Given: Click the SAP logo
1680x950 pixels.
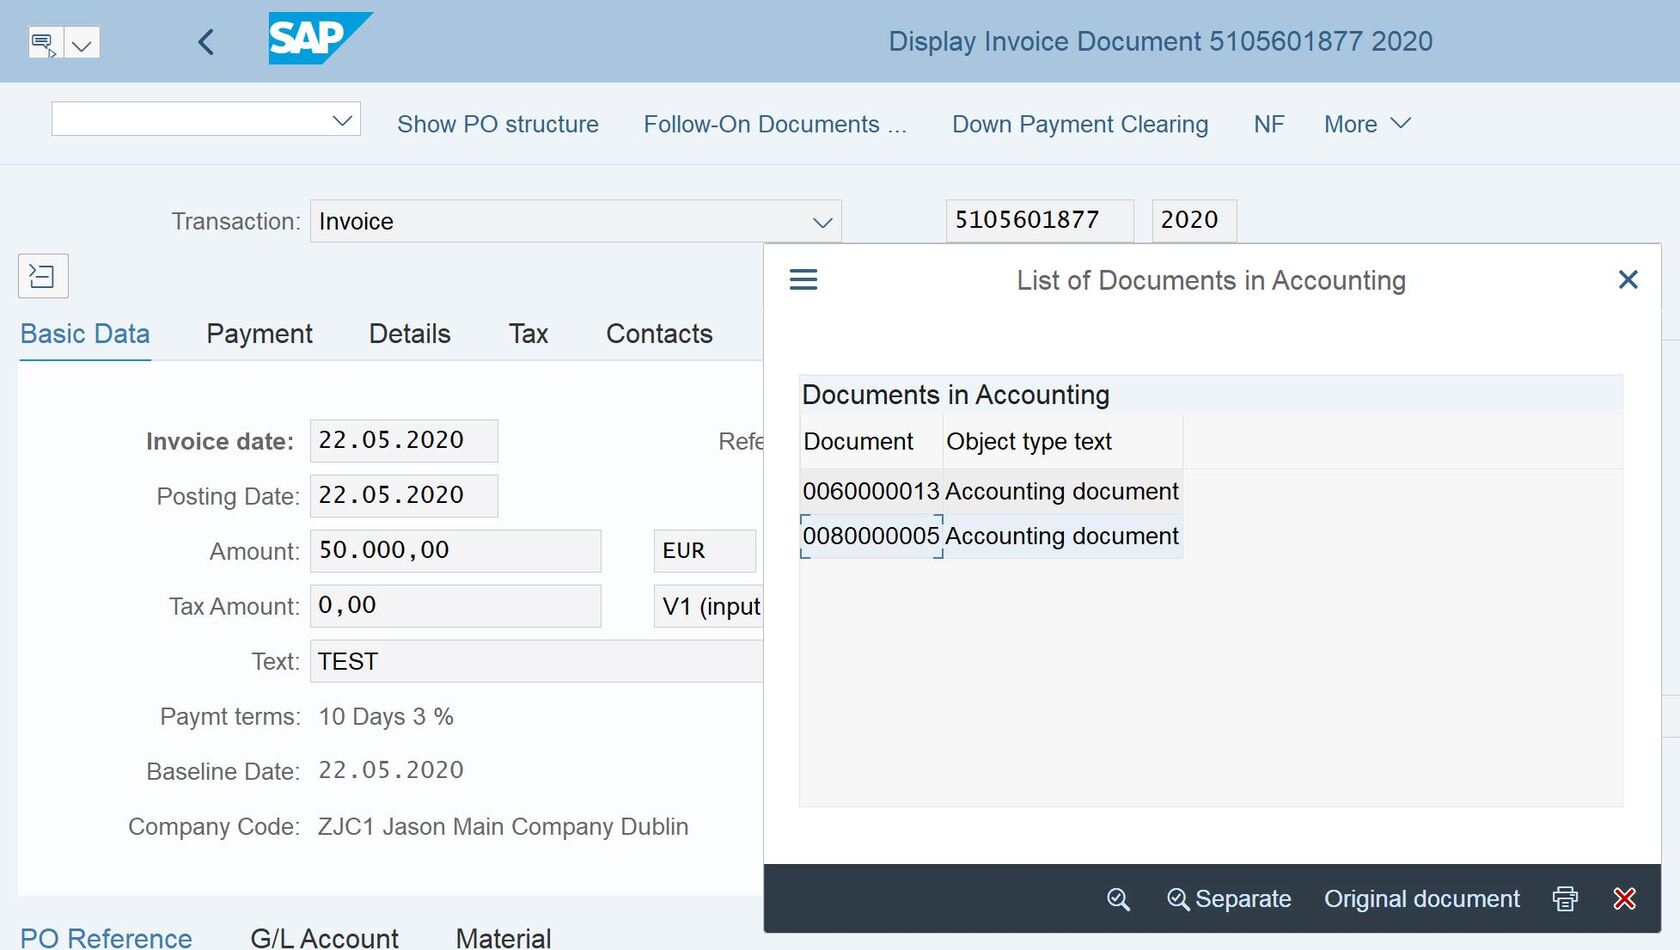Looking at the screenshot, I should [x=320, y=39].
